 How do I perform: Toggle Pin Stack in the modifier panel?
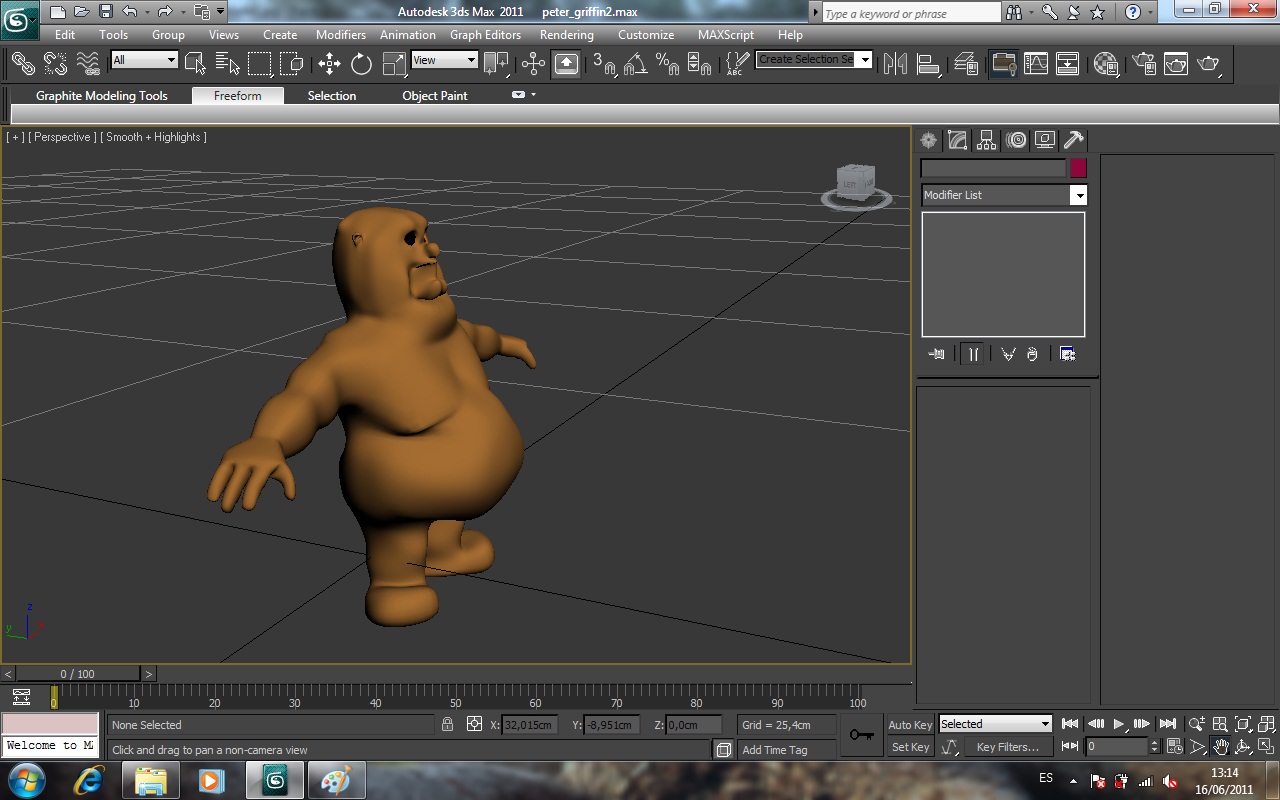pos(936,354)
